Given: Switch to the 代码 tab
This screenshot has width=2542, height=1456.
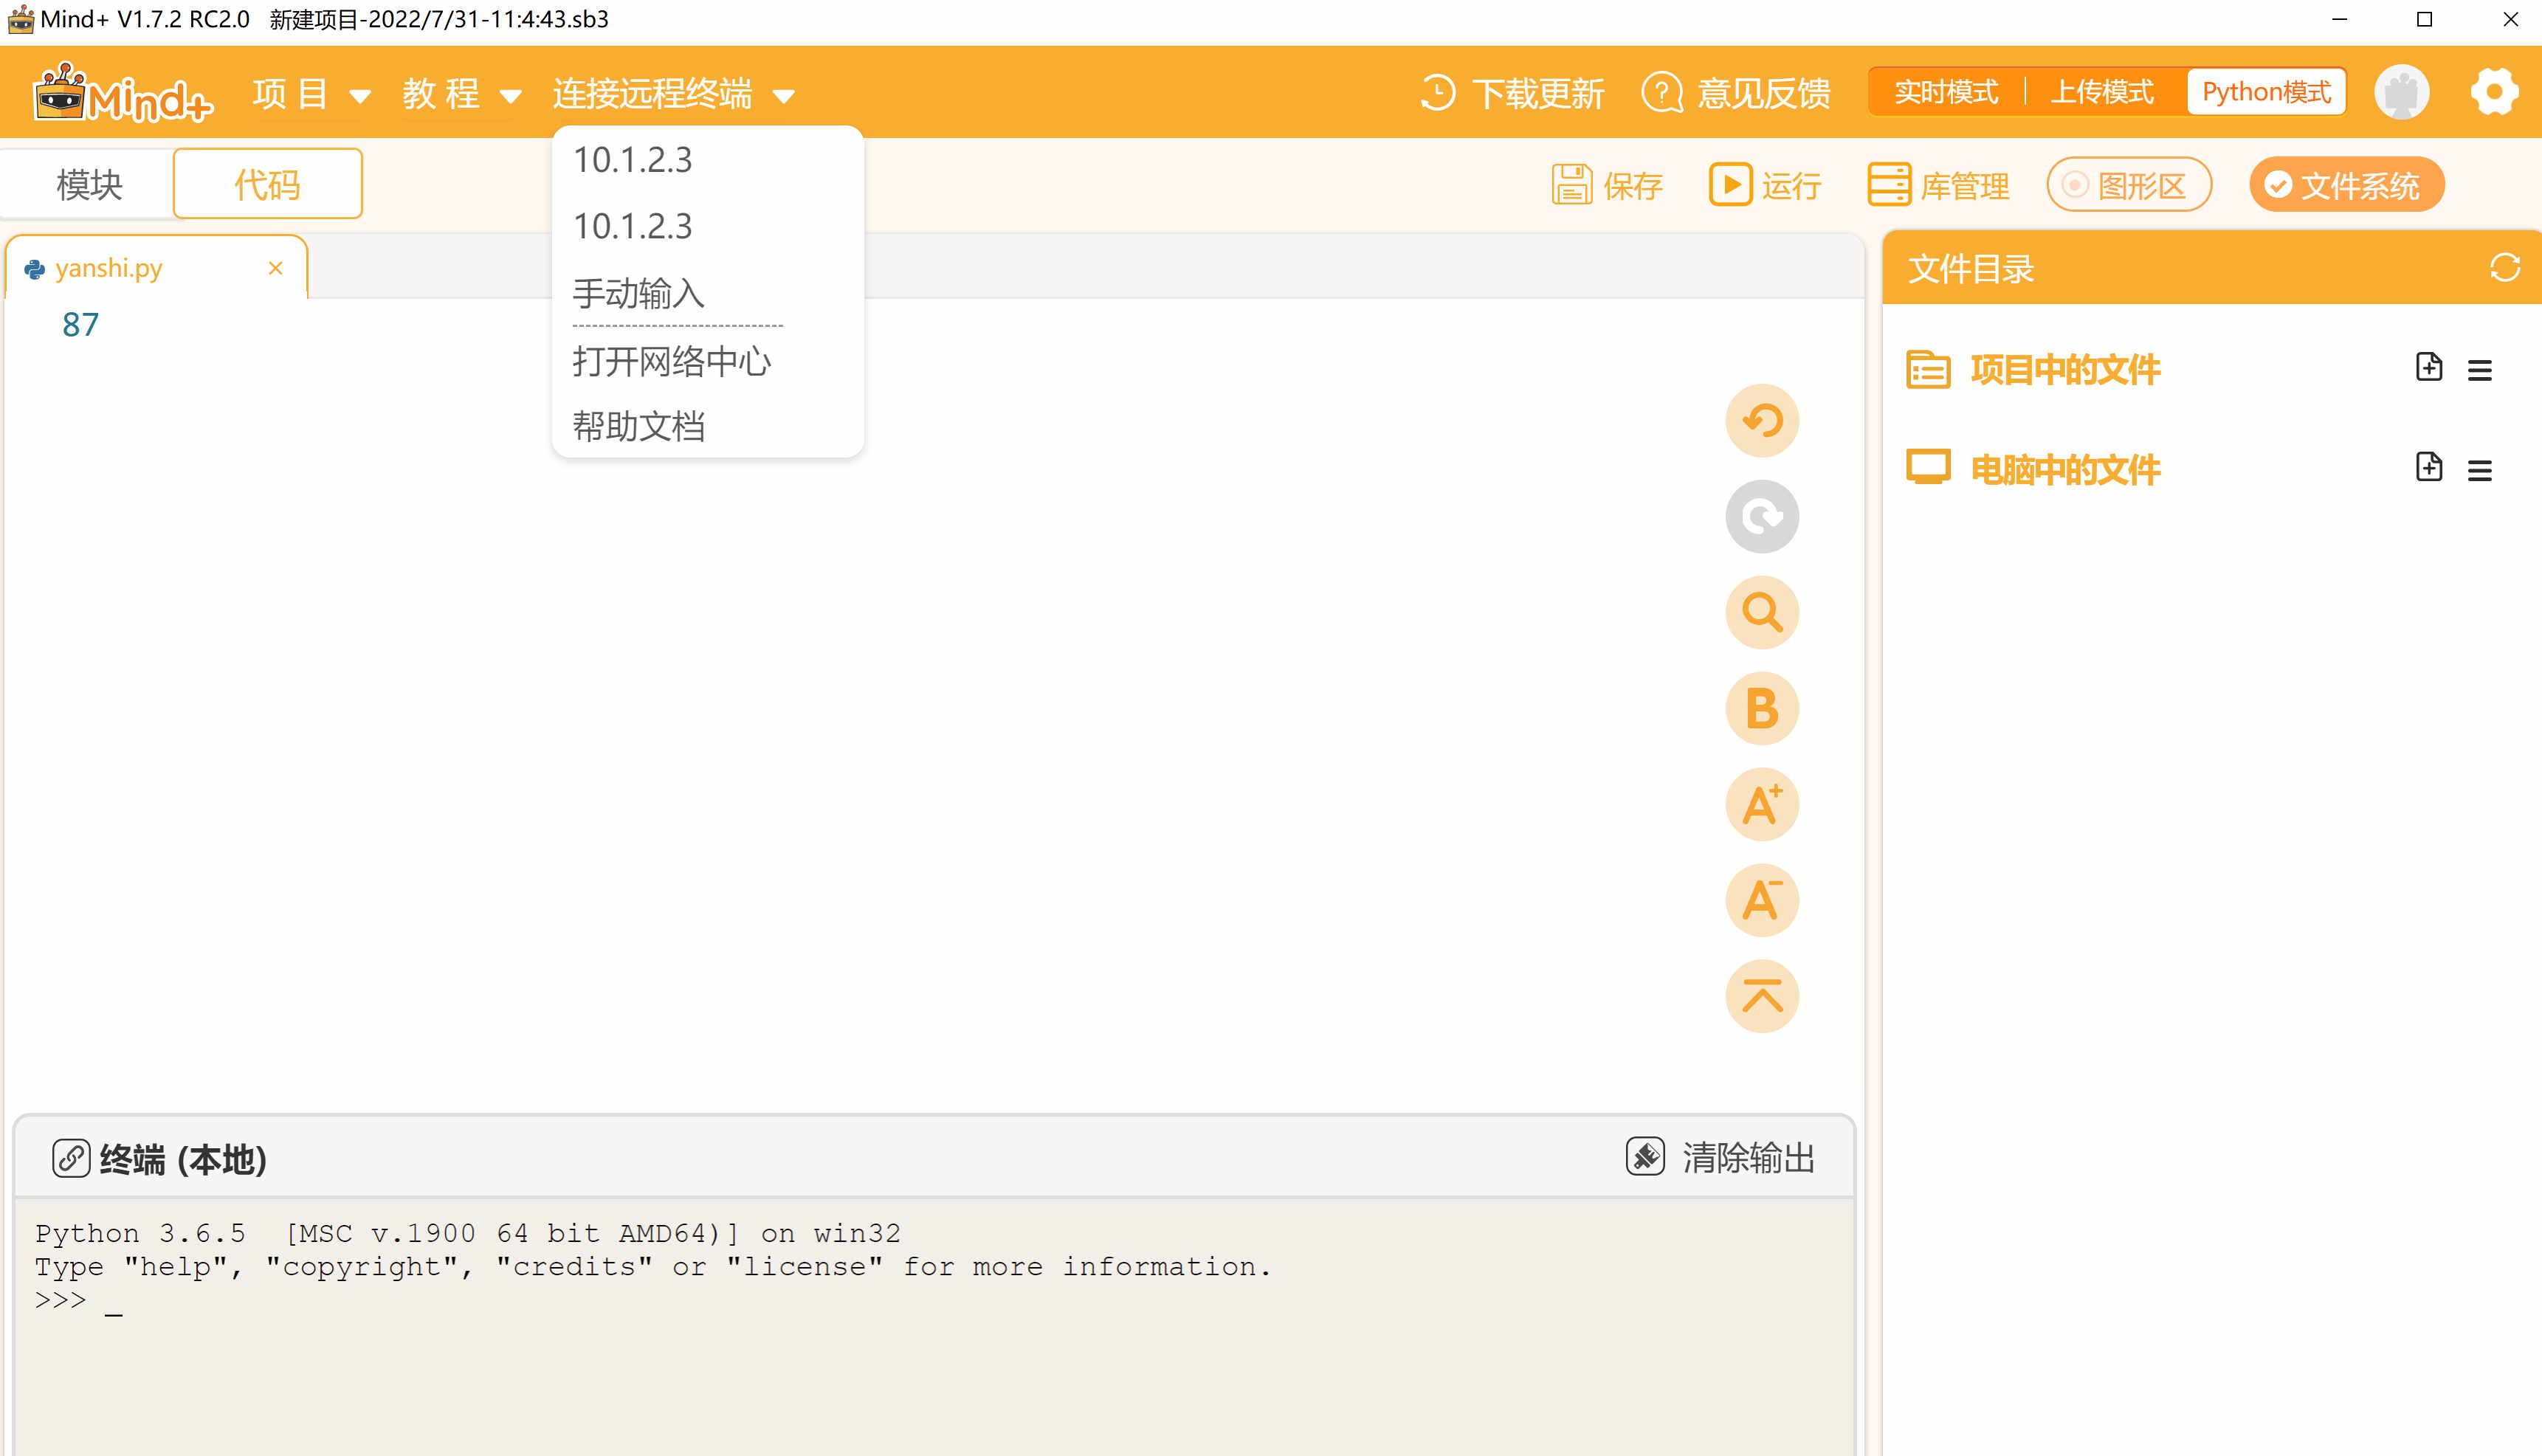Looking at the screenshot, I should point(267,184).
